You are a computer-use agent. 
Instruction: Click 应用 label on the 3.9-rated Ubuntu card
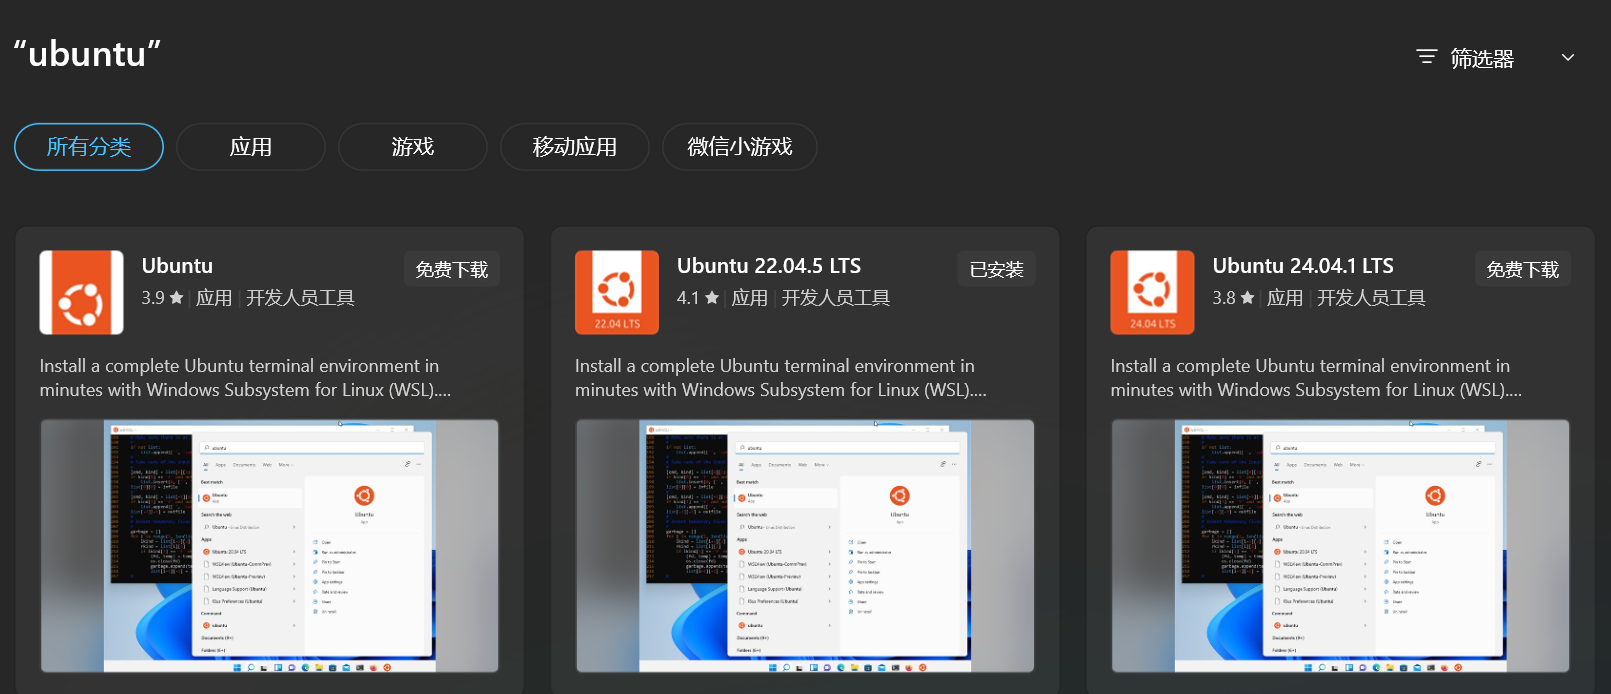[214, 298]
